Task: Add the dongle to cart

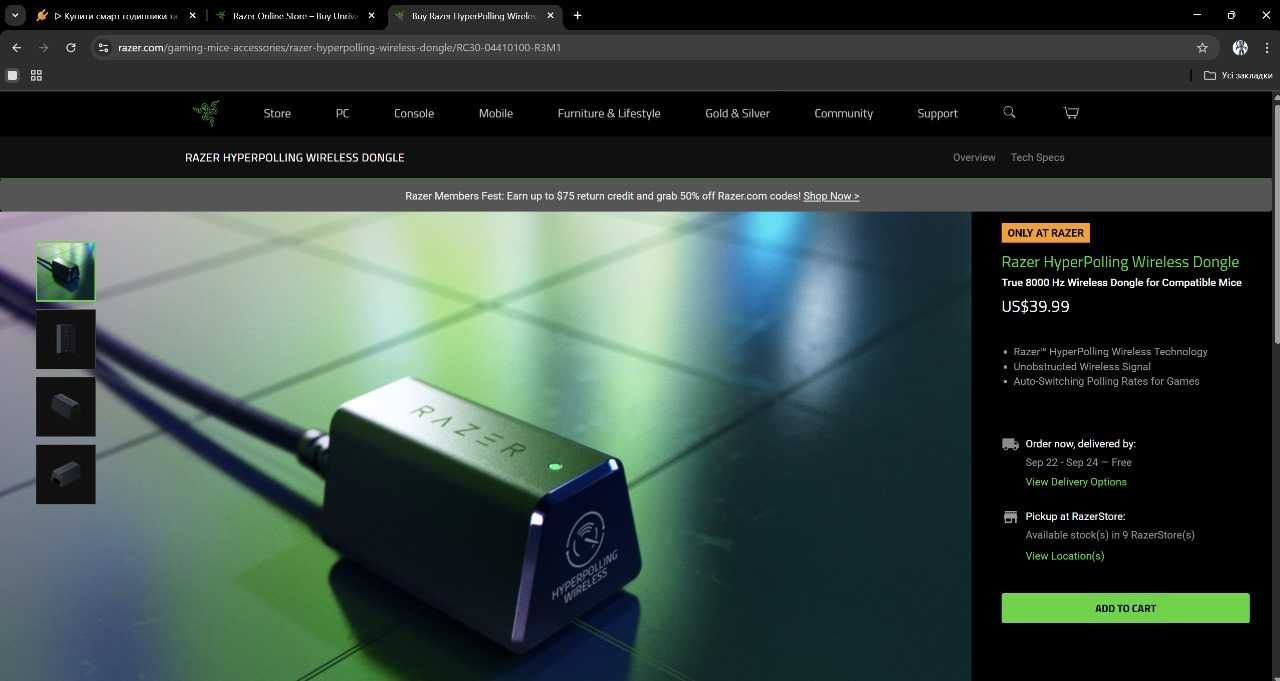Action: click(1125, 608)
